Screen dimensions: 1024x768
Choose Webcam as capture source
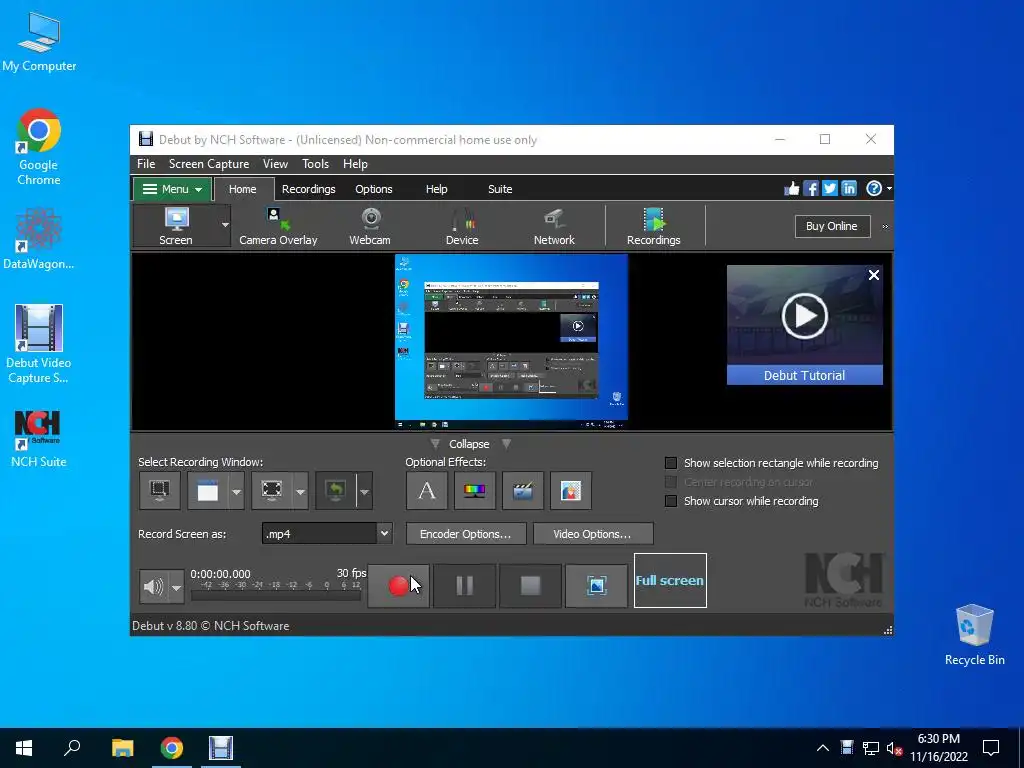pyautogui.click(x=370, y=226)
